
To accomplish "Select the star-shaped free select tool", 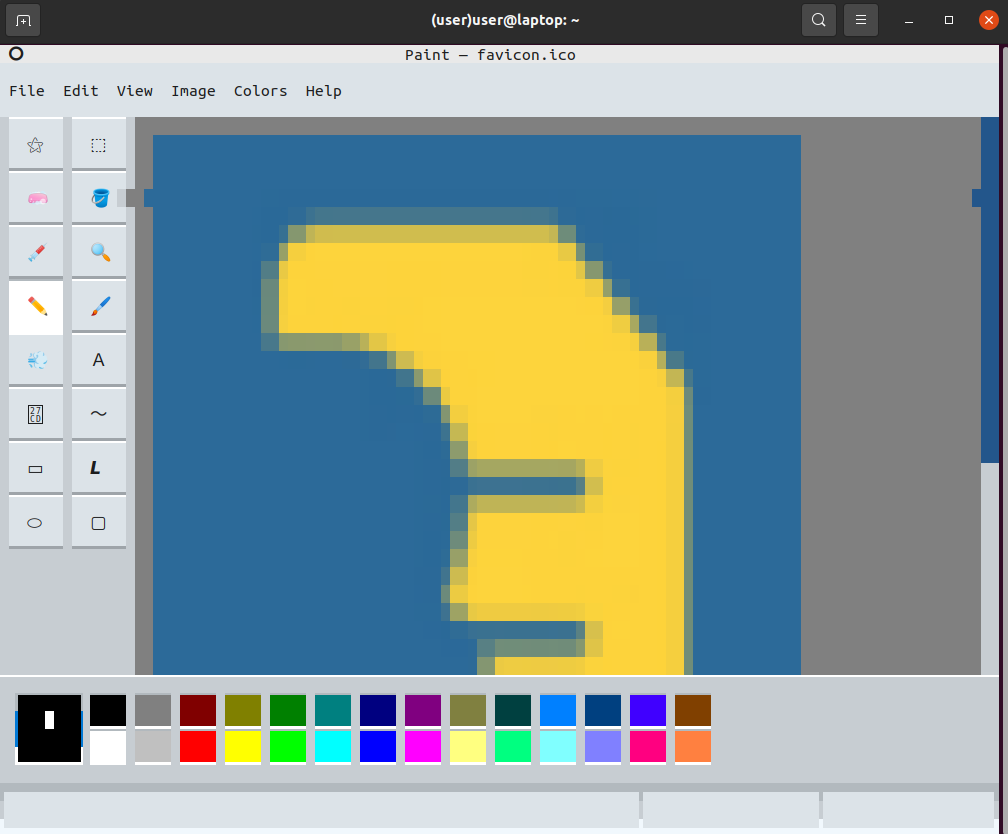I will 36,144.
